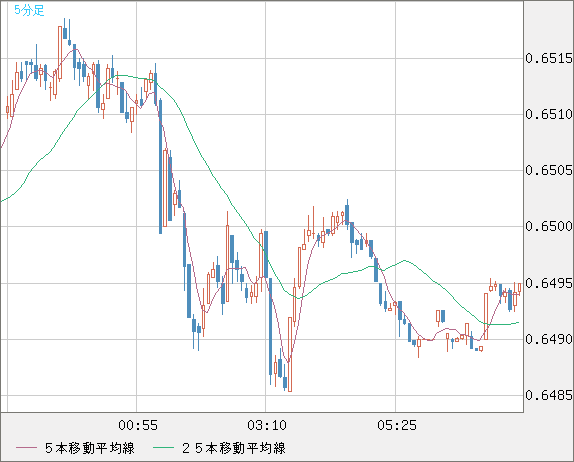This screenshot has height=462, width=574.
Task: Click the 25本移動平均線 legend text
Action: pos(234,448)
